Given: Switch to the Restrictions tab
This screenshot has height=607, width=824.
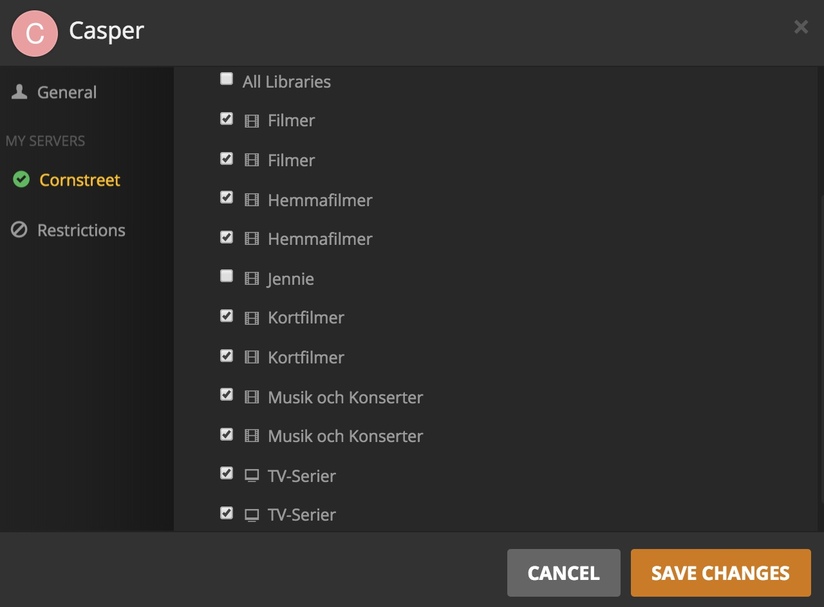Looking at the screenshot, I should pyautogui.click(x=81, y=230).
